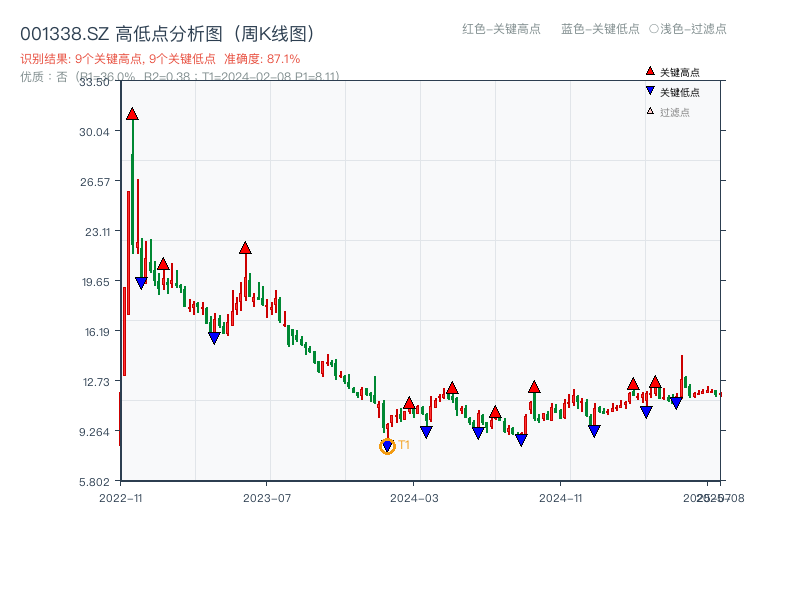
Task: Click the orange circled T1 marker on the chart
Action: pos(388,444)
